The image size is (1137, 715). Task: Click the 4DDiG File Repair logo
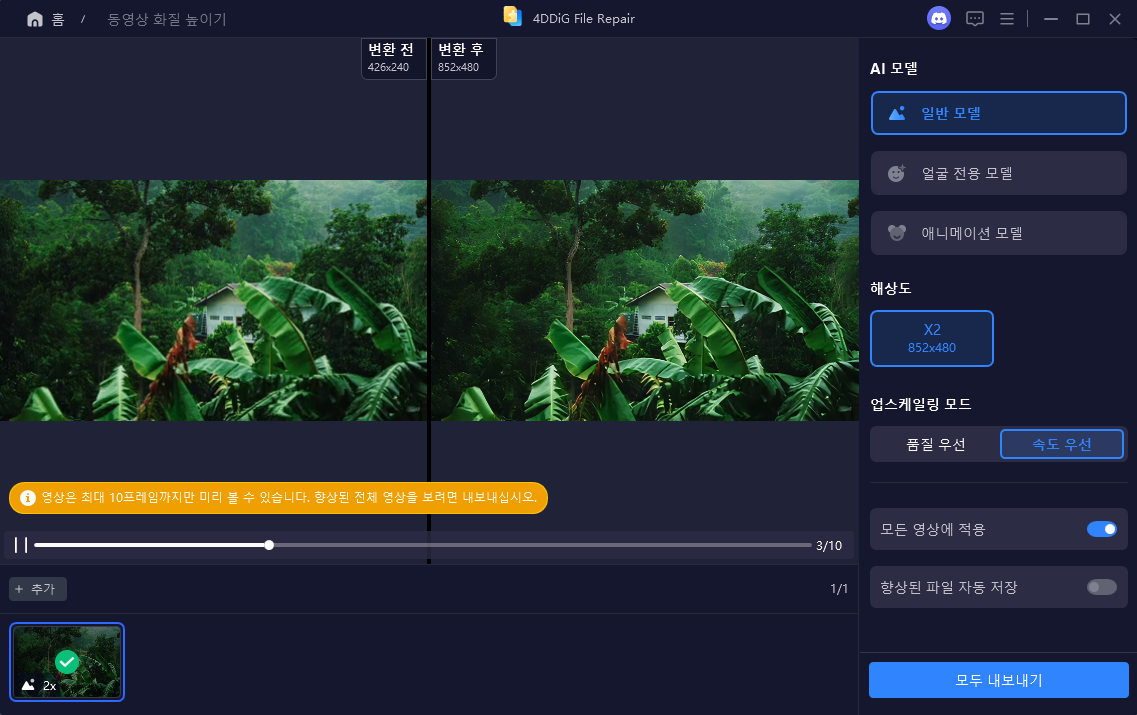coord(513,17)
